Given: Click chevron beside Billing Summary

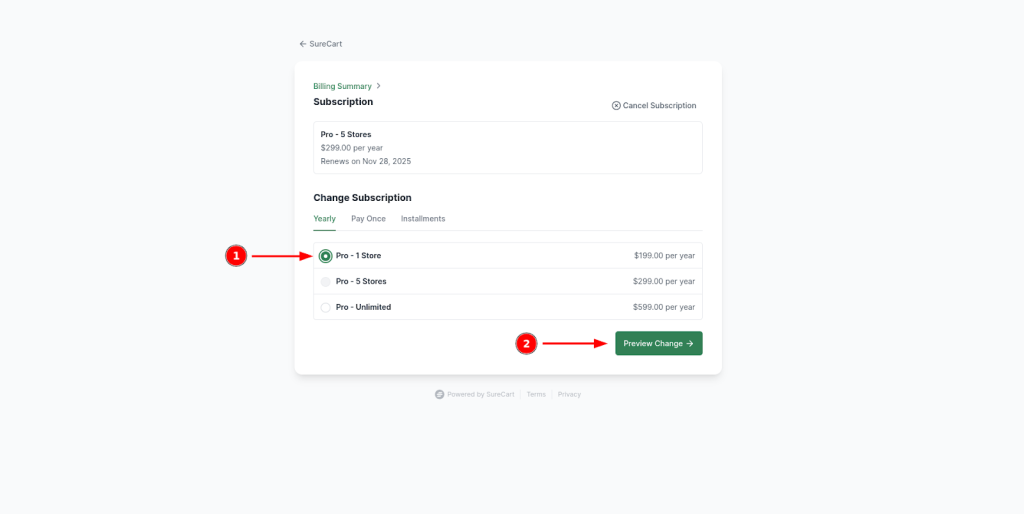Looking at the screenshot, I should pos(379,86).
